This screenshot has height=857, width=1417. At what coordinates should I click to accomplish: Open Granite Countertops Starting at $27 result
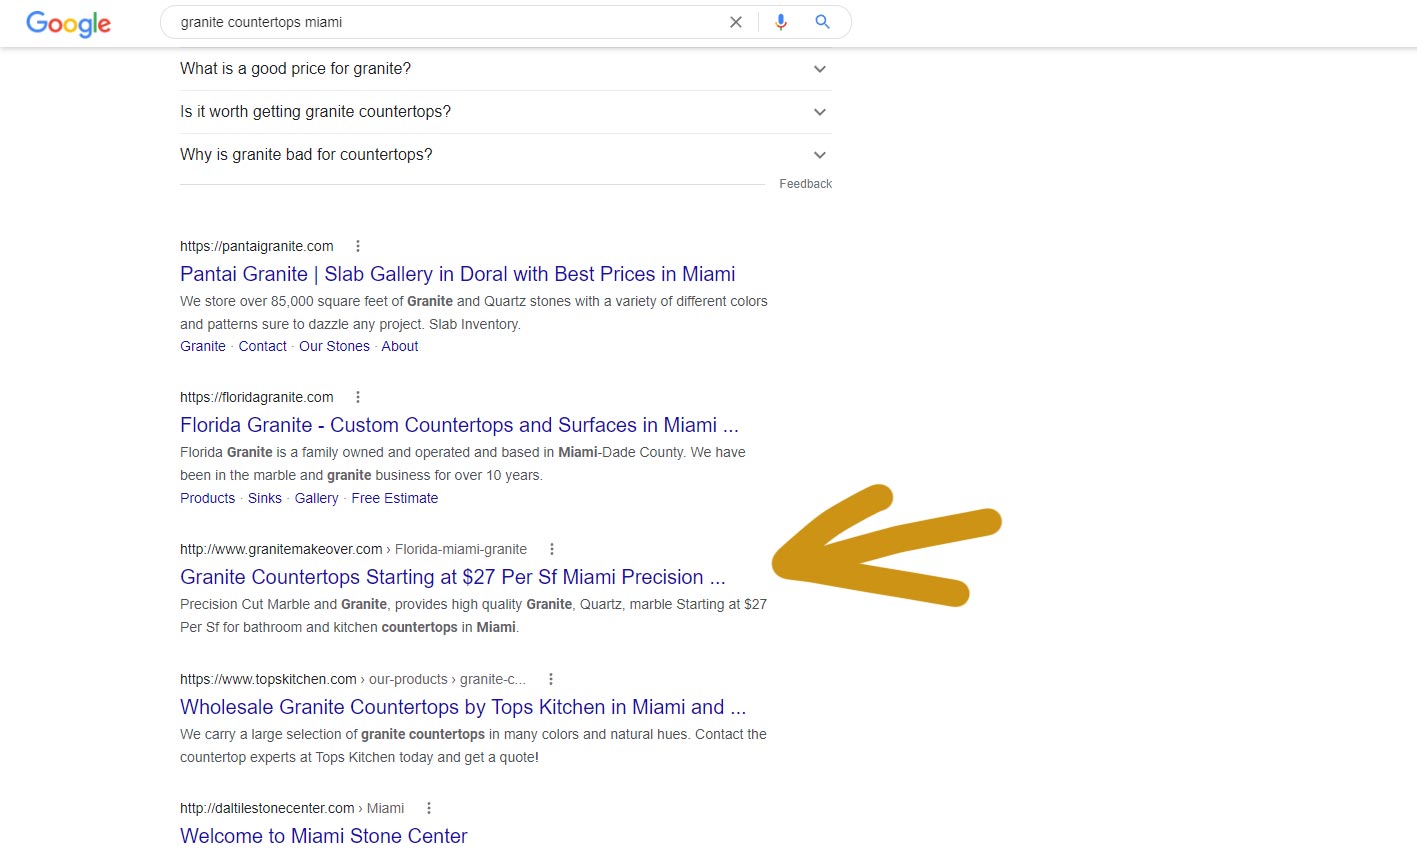pyautogui.click(x=452, y=577)
